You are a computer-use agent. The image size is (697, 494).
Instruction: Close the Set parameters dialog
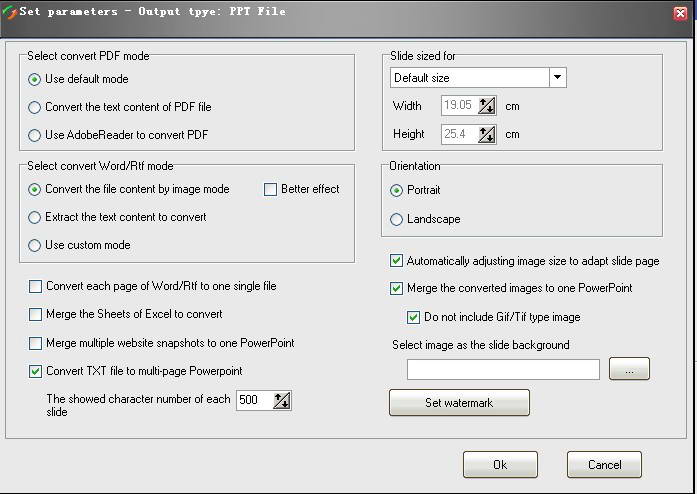(x=680, y=12)
